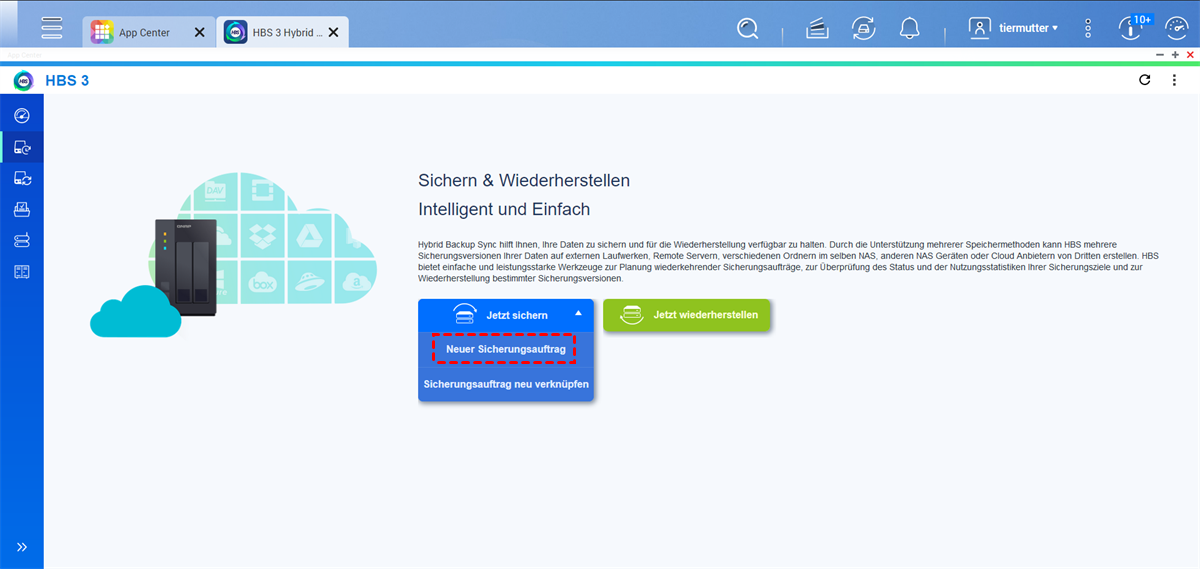Viewport: 1200px width, 569px height.
Task: Open Jobs in HBS sidebar
Action: pyautogui.click(x=21, y=210)
